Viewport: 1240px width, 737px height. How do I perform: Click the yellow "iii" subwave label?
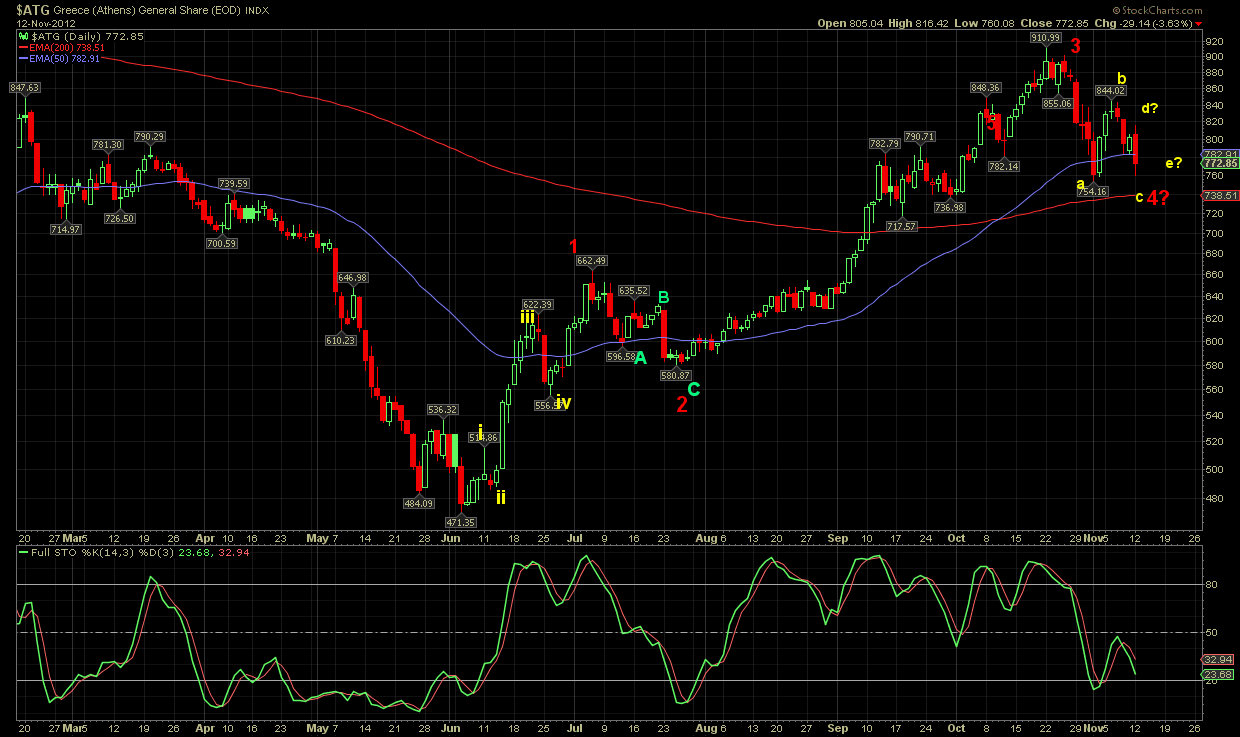[x=527, y=317]
